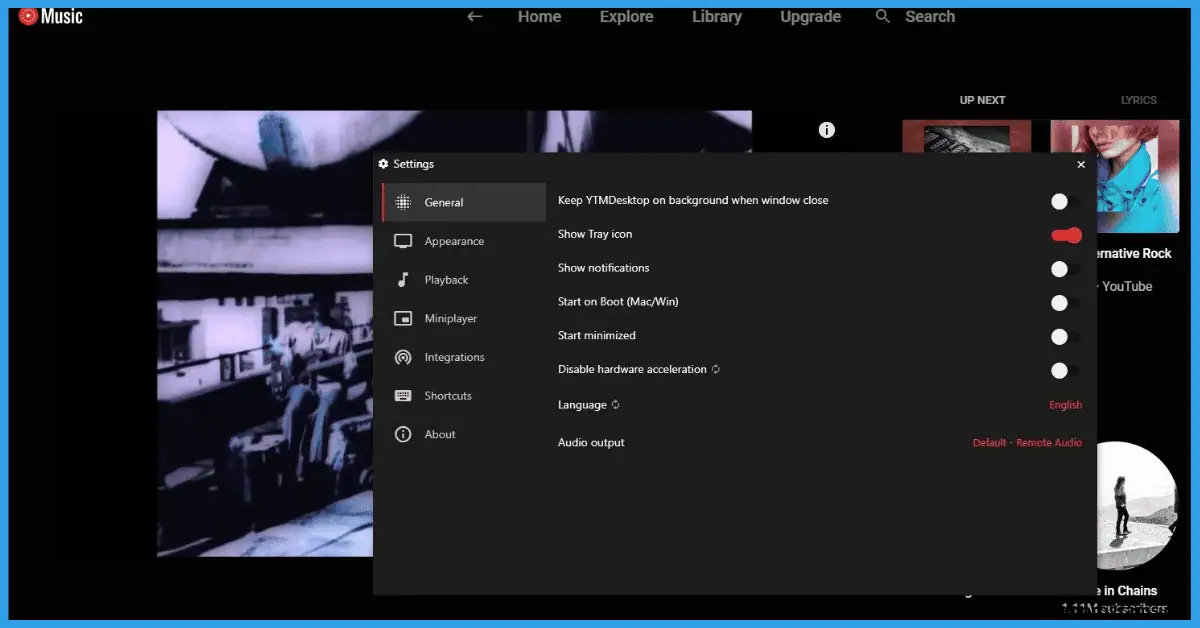Screen dimensions: 1200x628
Task: Open the English language dropdown
Action: 1065,405
